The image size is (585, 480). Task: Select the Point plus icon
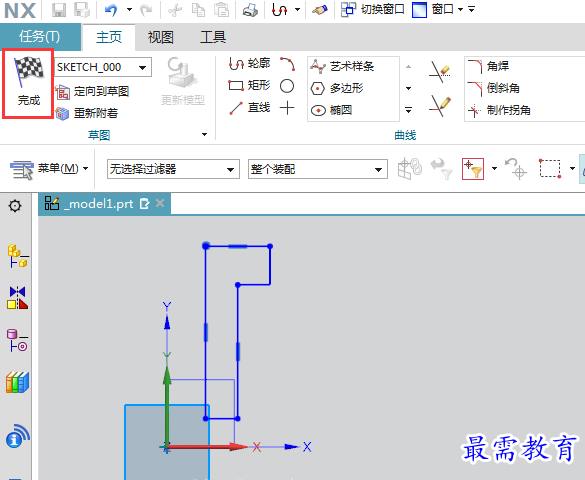click(x=287, y=108)
